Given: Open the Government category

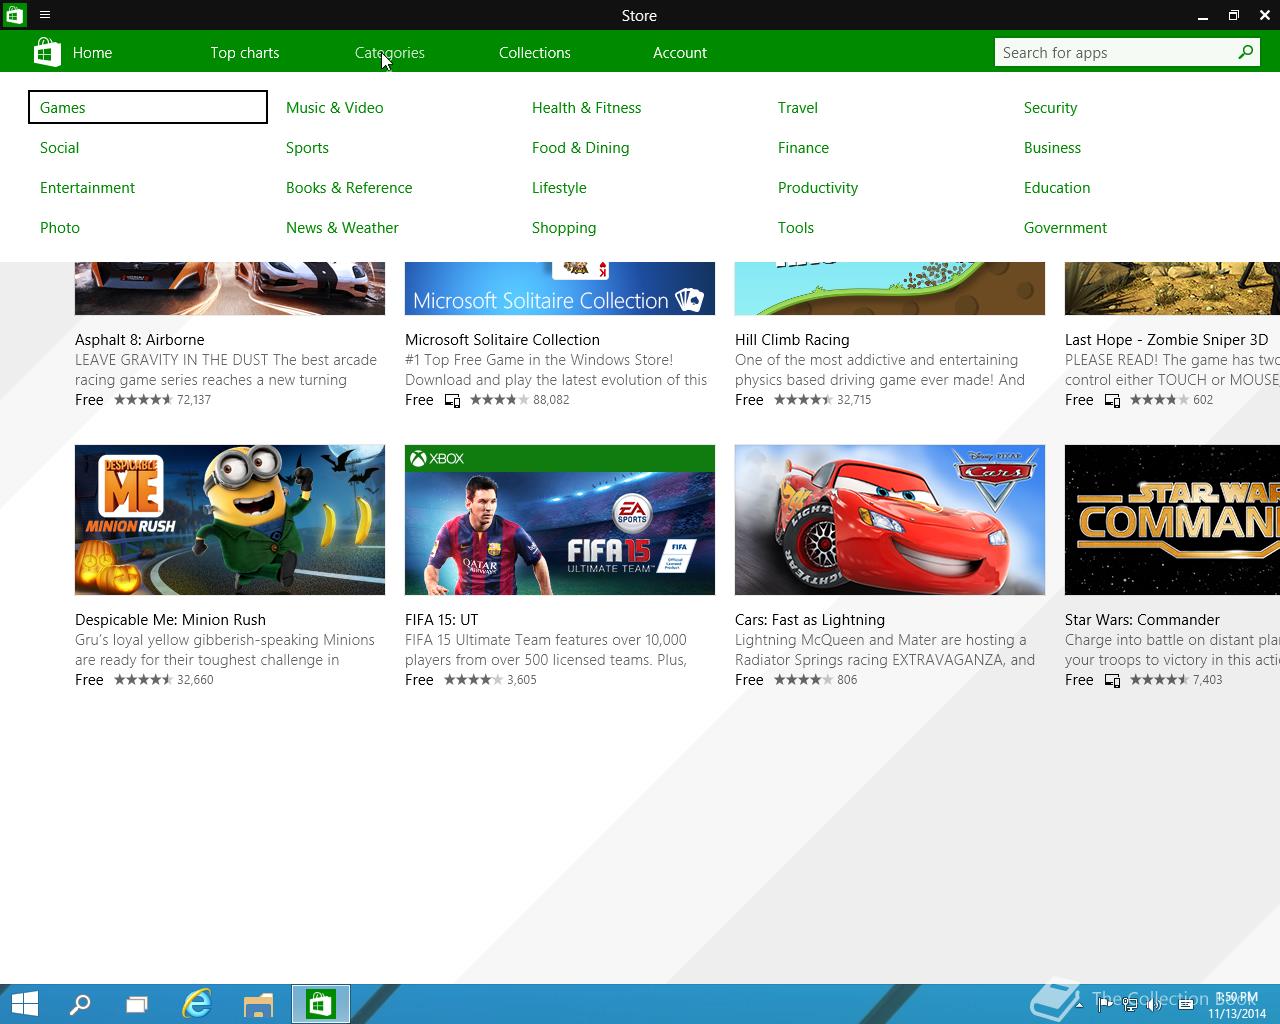Looking at the screenshot, I should click(1065, 228).
